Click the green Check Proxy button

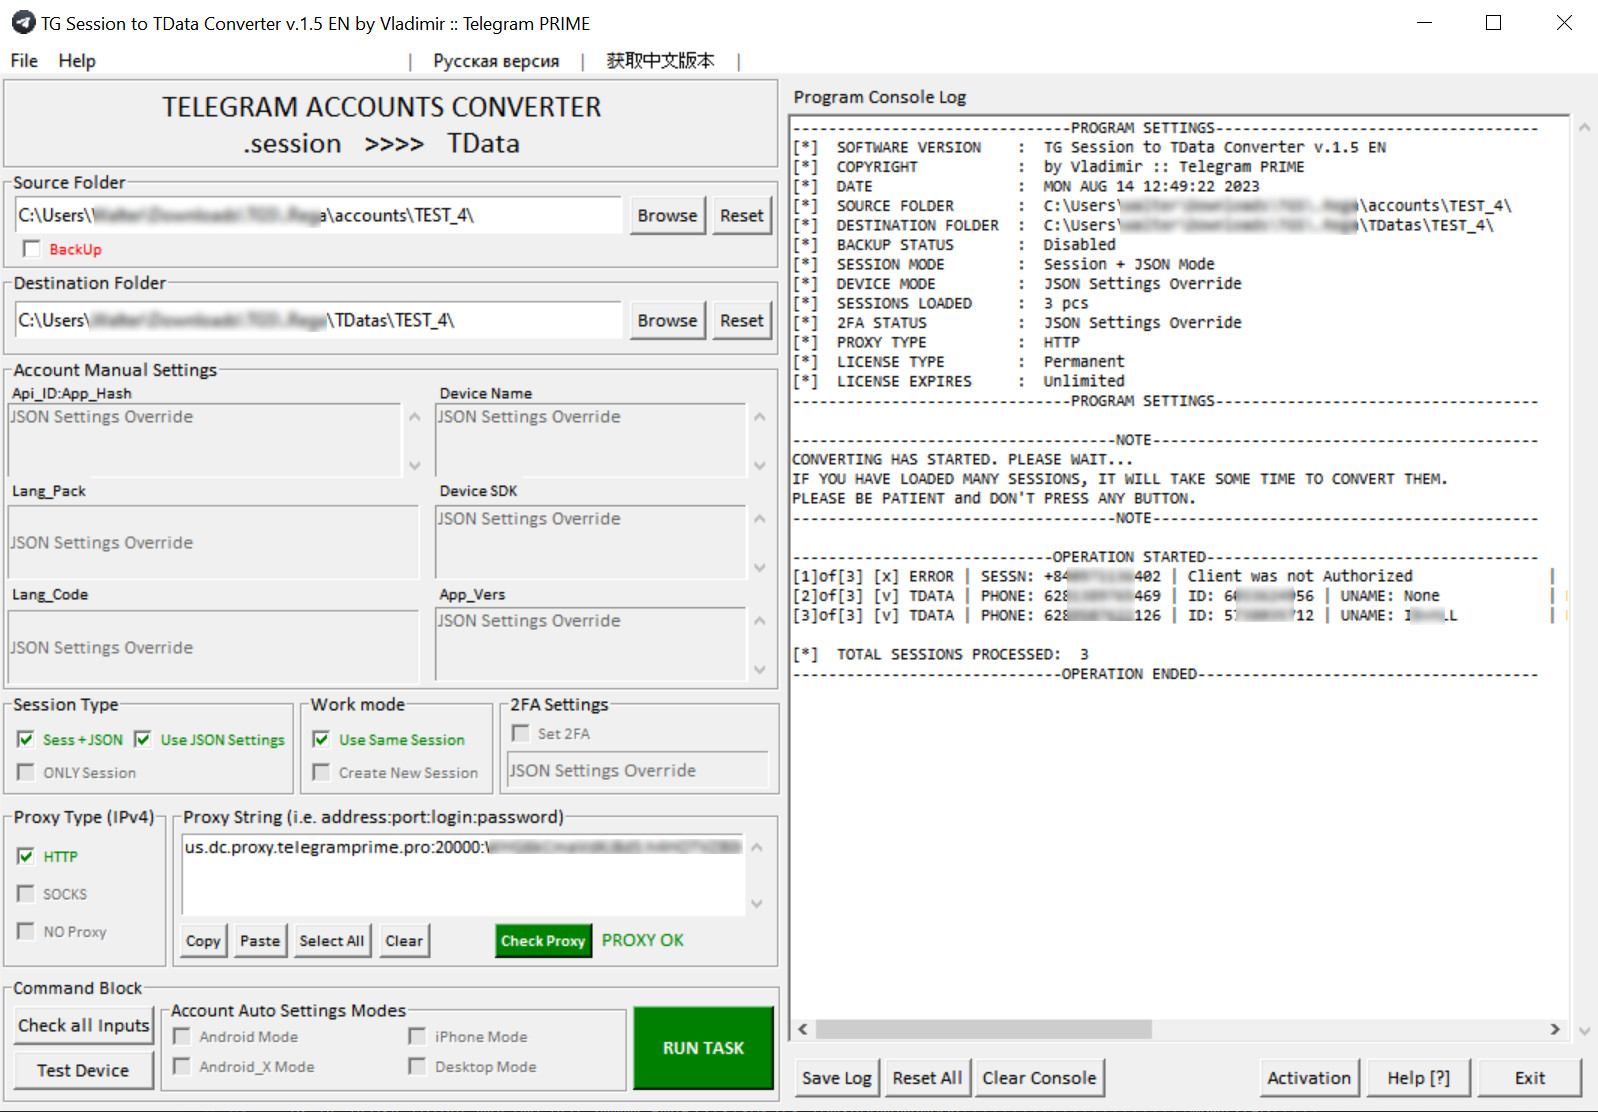tap(543, 941)
